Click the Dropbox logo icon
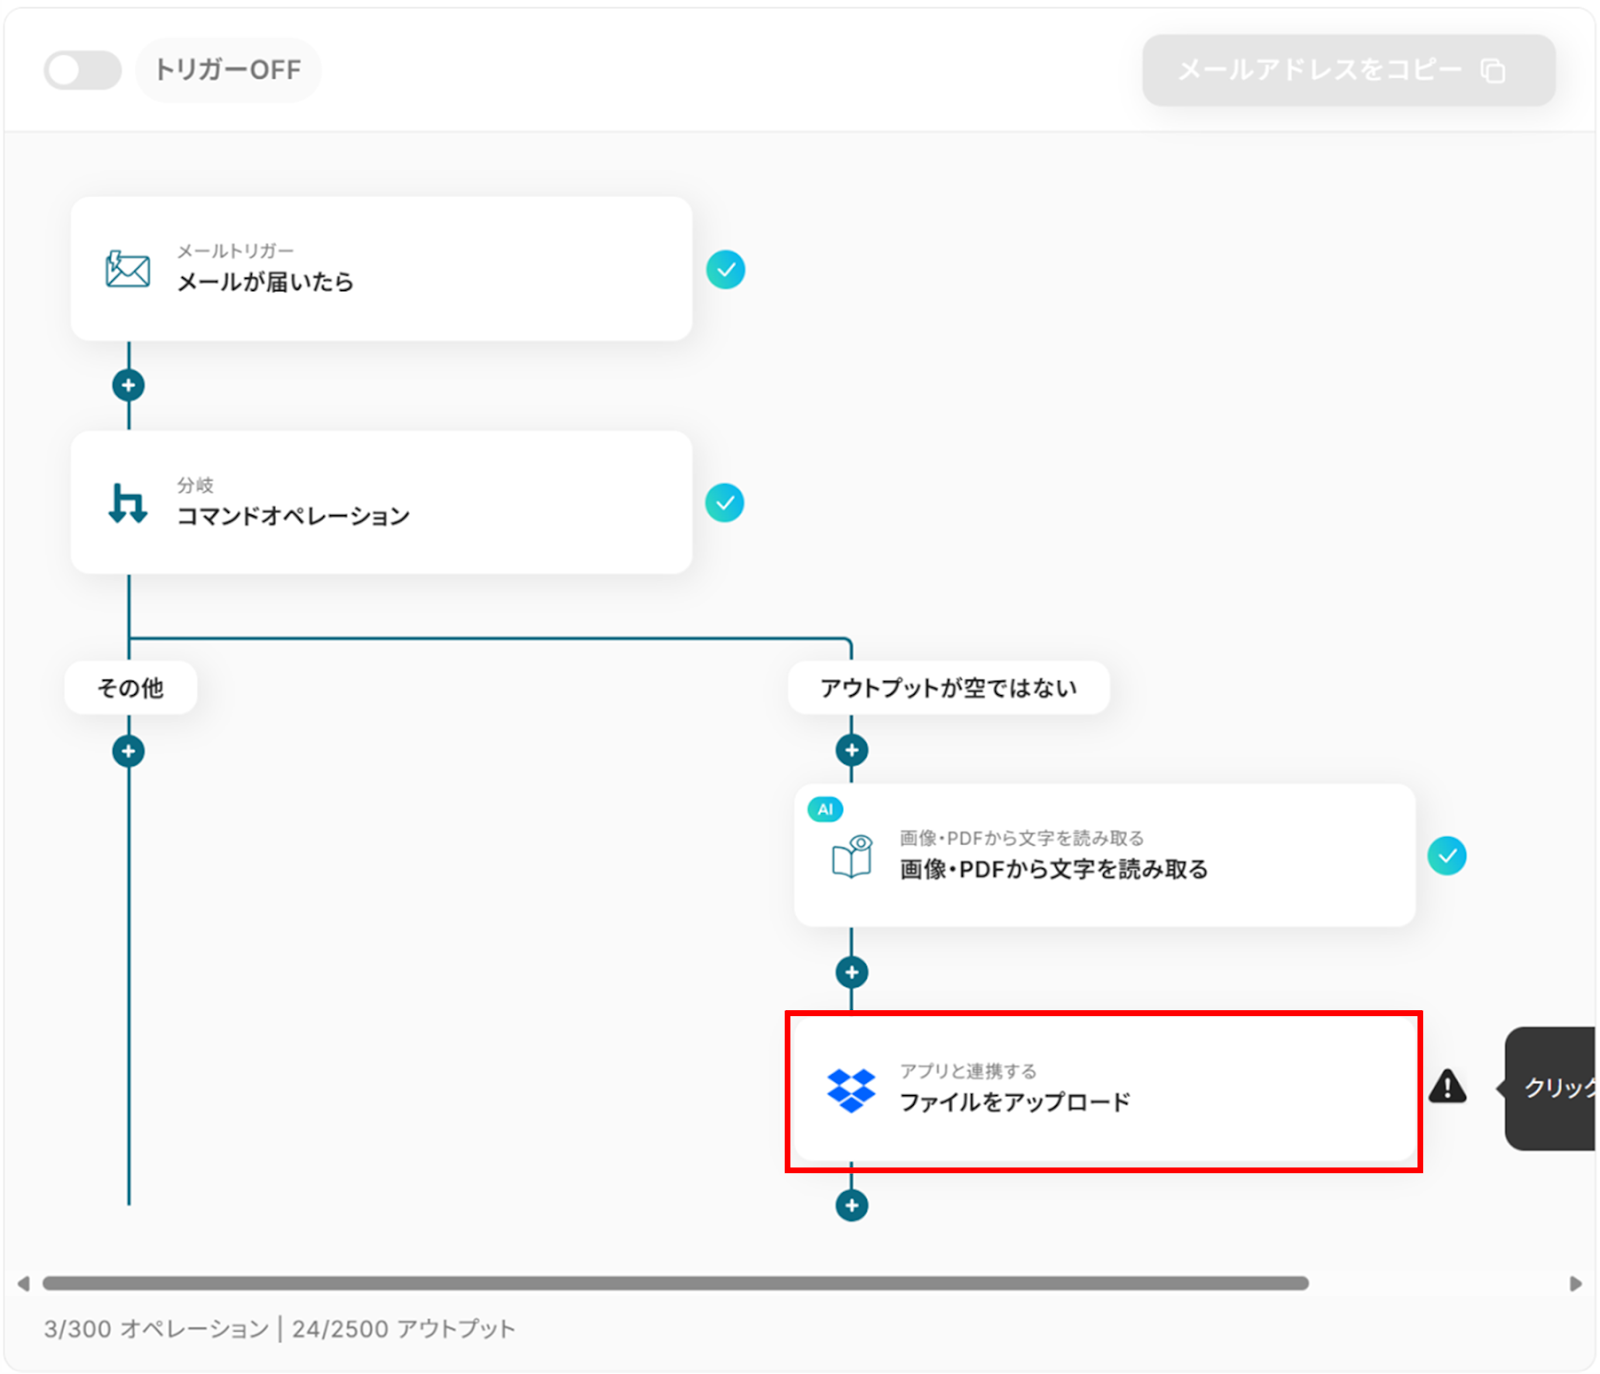The image size is (1600, 1374). [x=851, y=1090]
